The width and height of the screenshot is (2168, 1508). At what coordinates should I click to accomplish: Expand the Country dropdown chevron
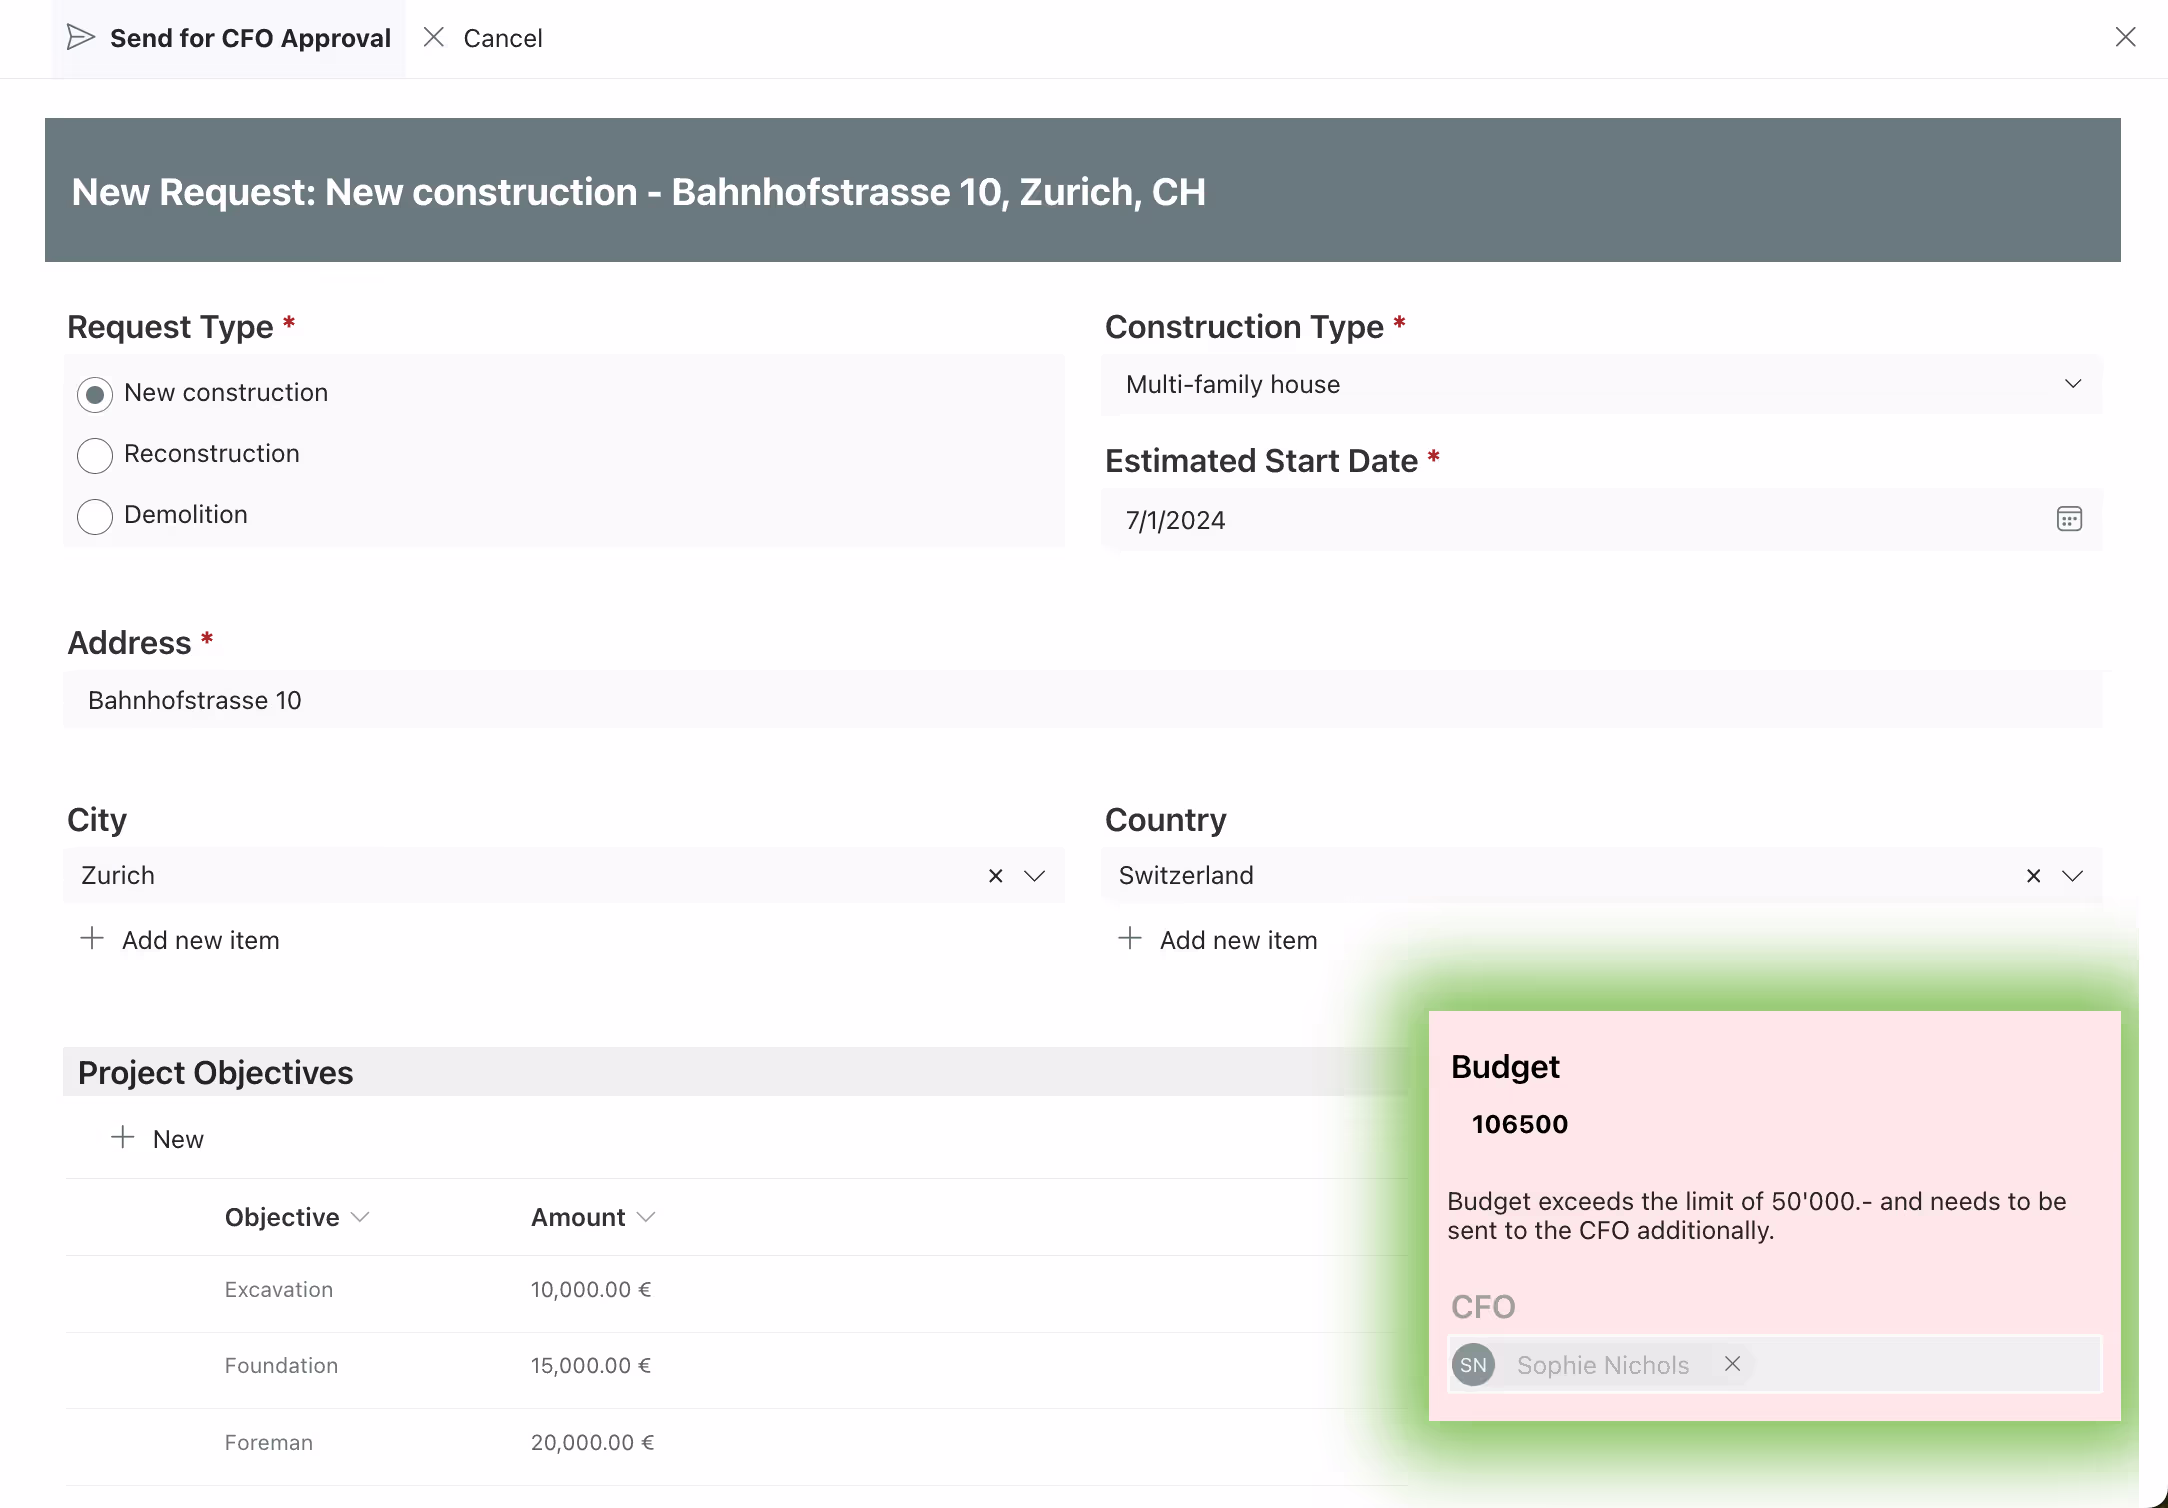(x=2073, y=876)
